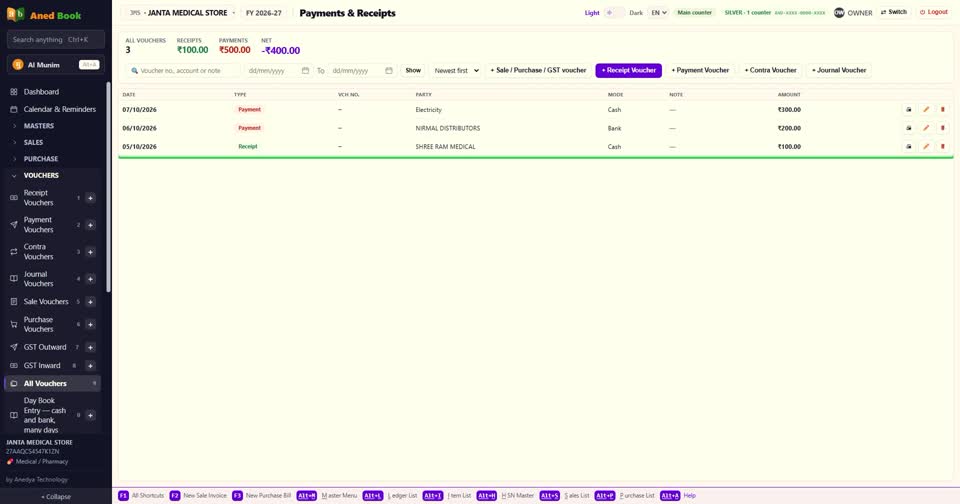Delete the Electricity payment voucher
This screenshot has width=960, height=504.
pos(942,110)
